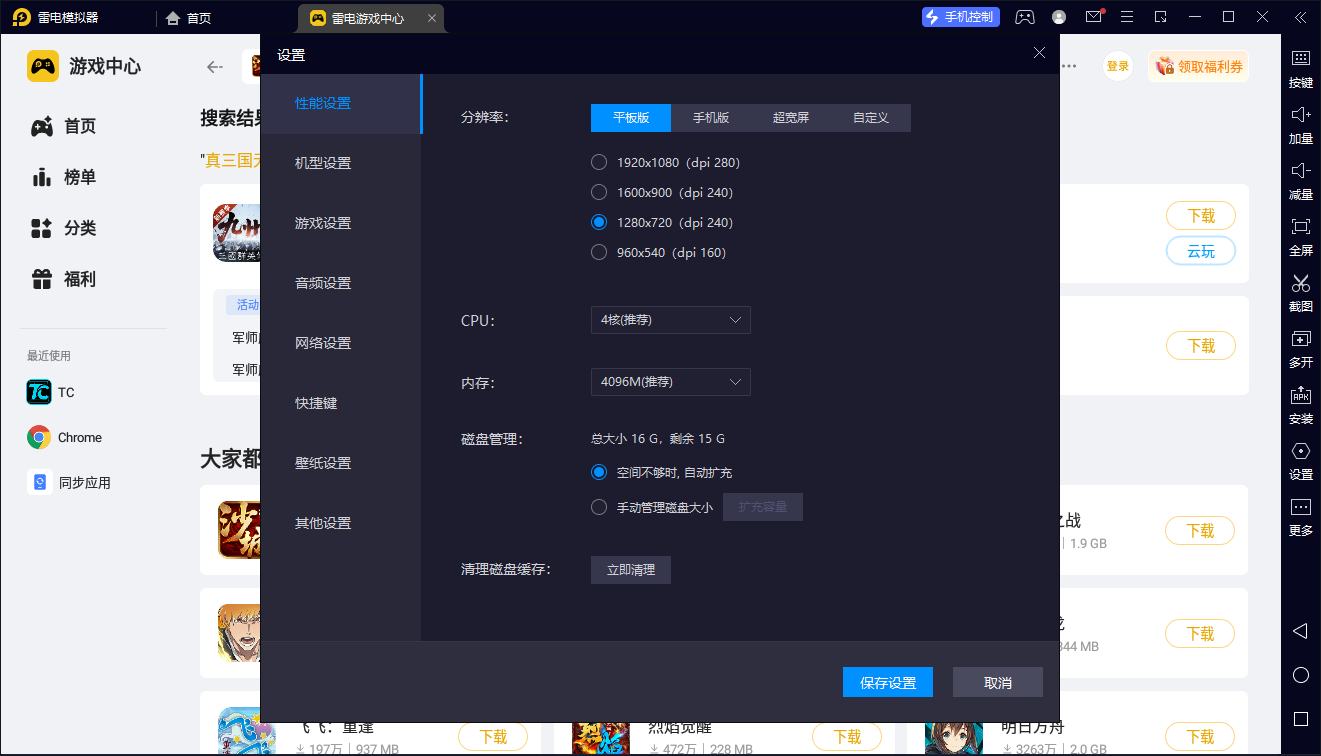Select 960x540 resolution option
Viewport: 1321px width, 756px height.
(598, 252)
